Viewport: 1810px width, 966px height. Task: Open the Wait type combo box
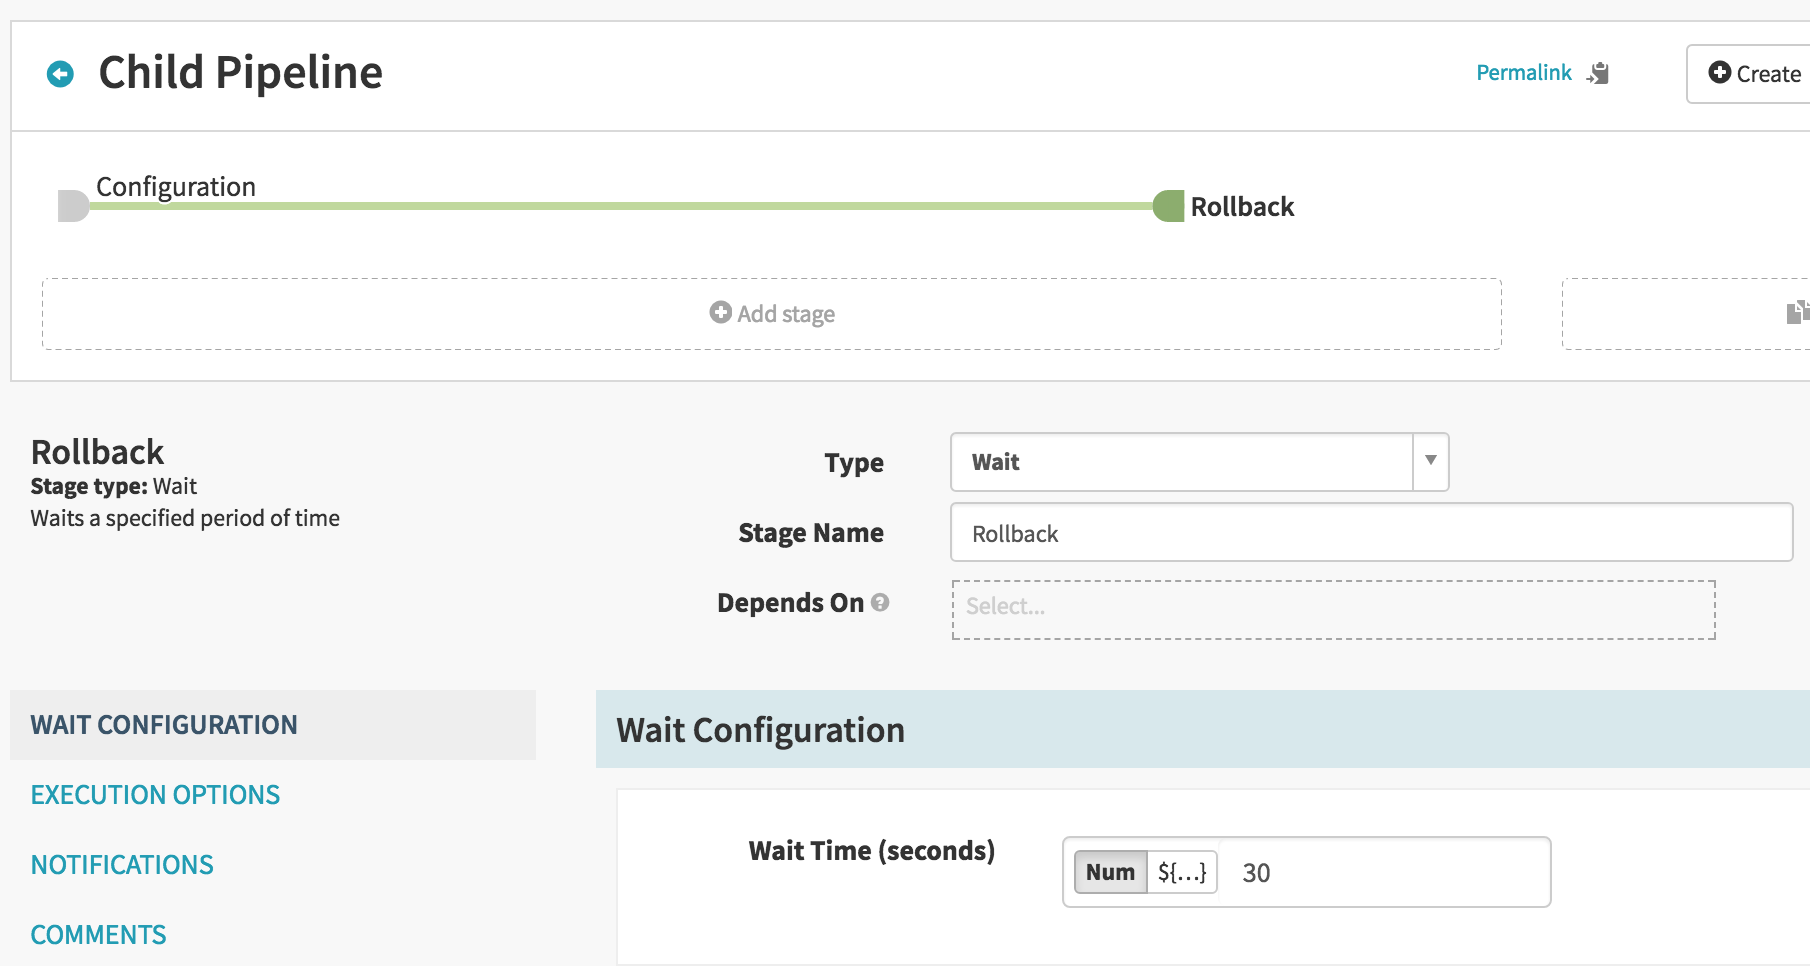(1199, 462)
